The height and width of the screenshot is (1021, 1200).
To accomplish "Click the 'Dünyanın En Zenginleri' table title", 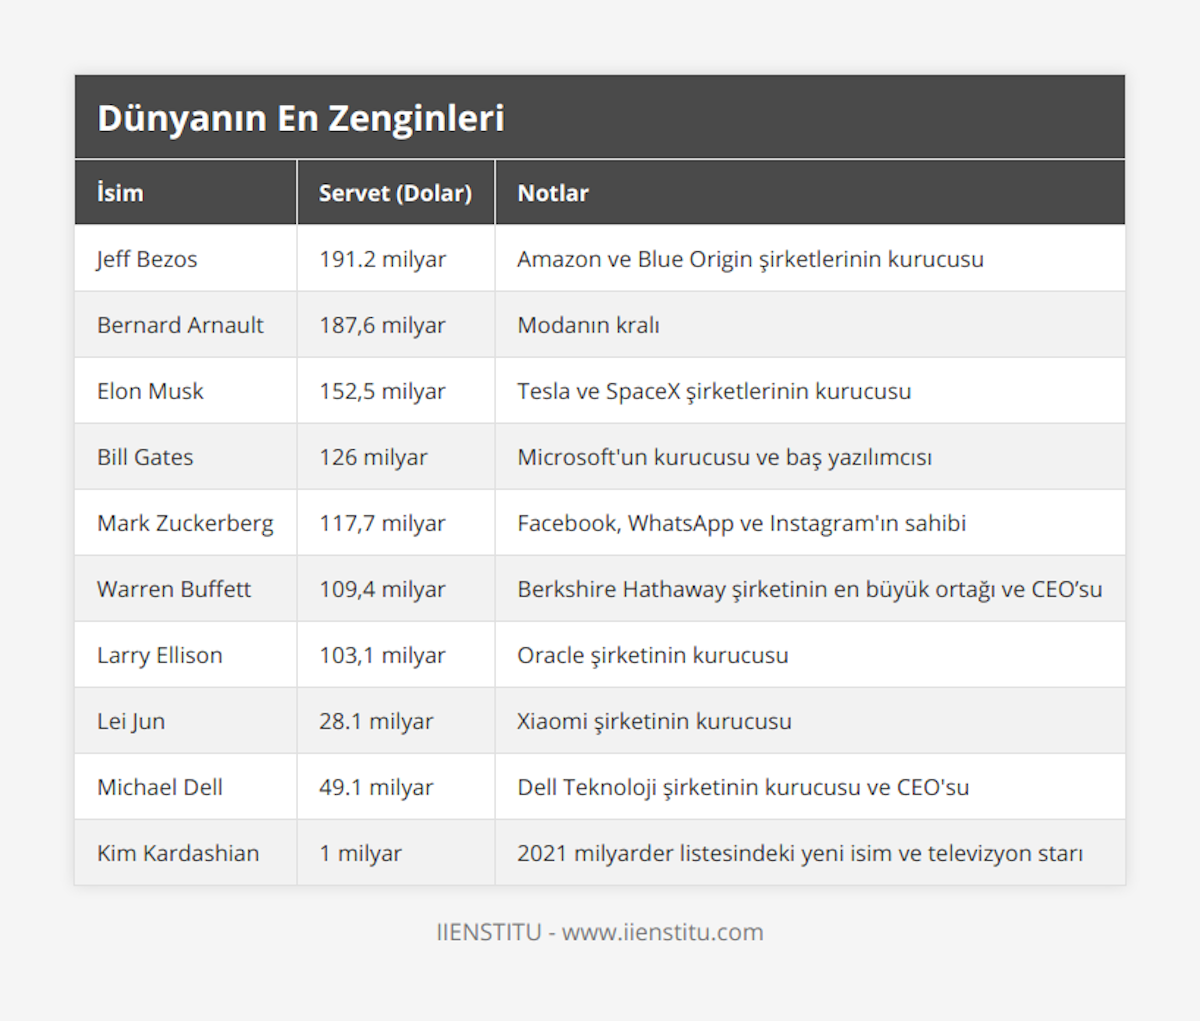I will pos(301,118).
